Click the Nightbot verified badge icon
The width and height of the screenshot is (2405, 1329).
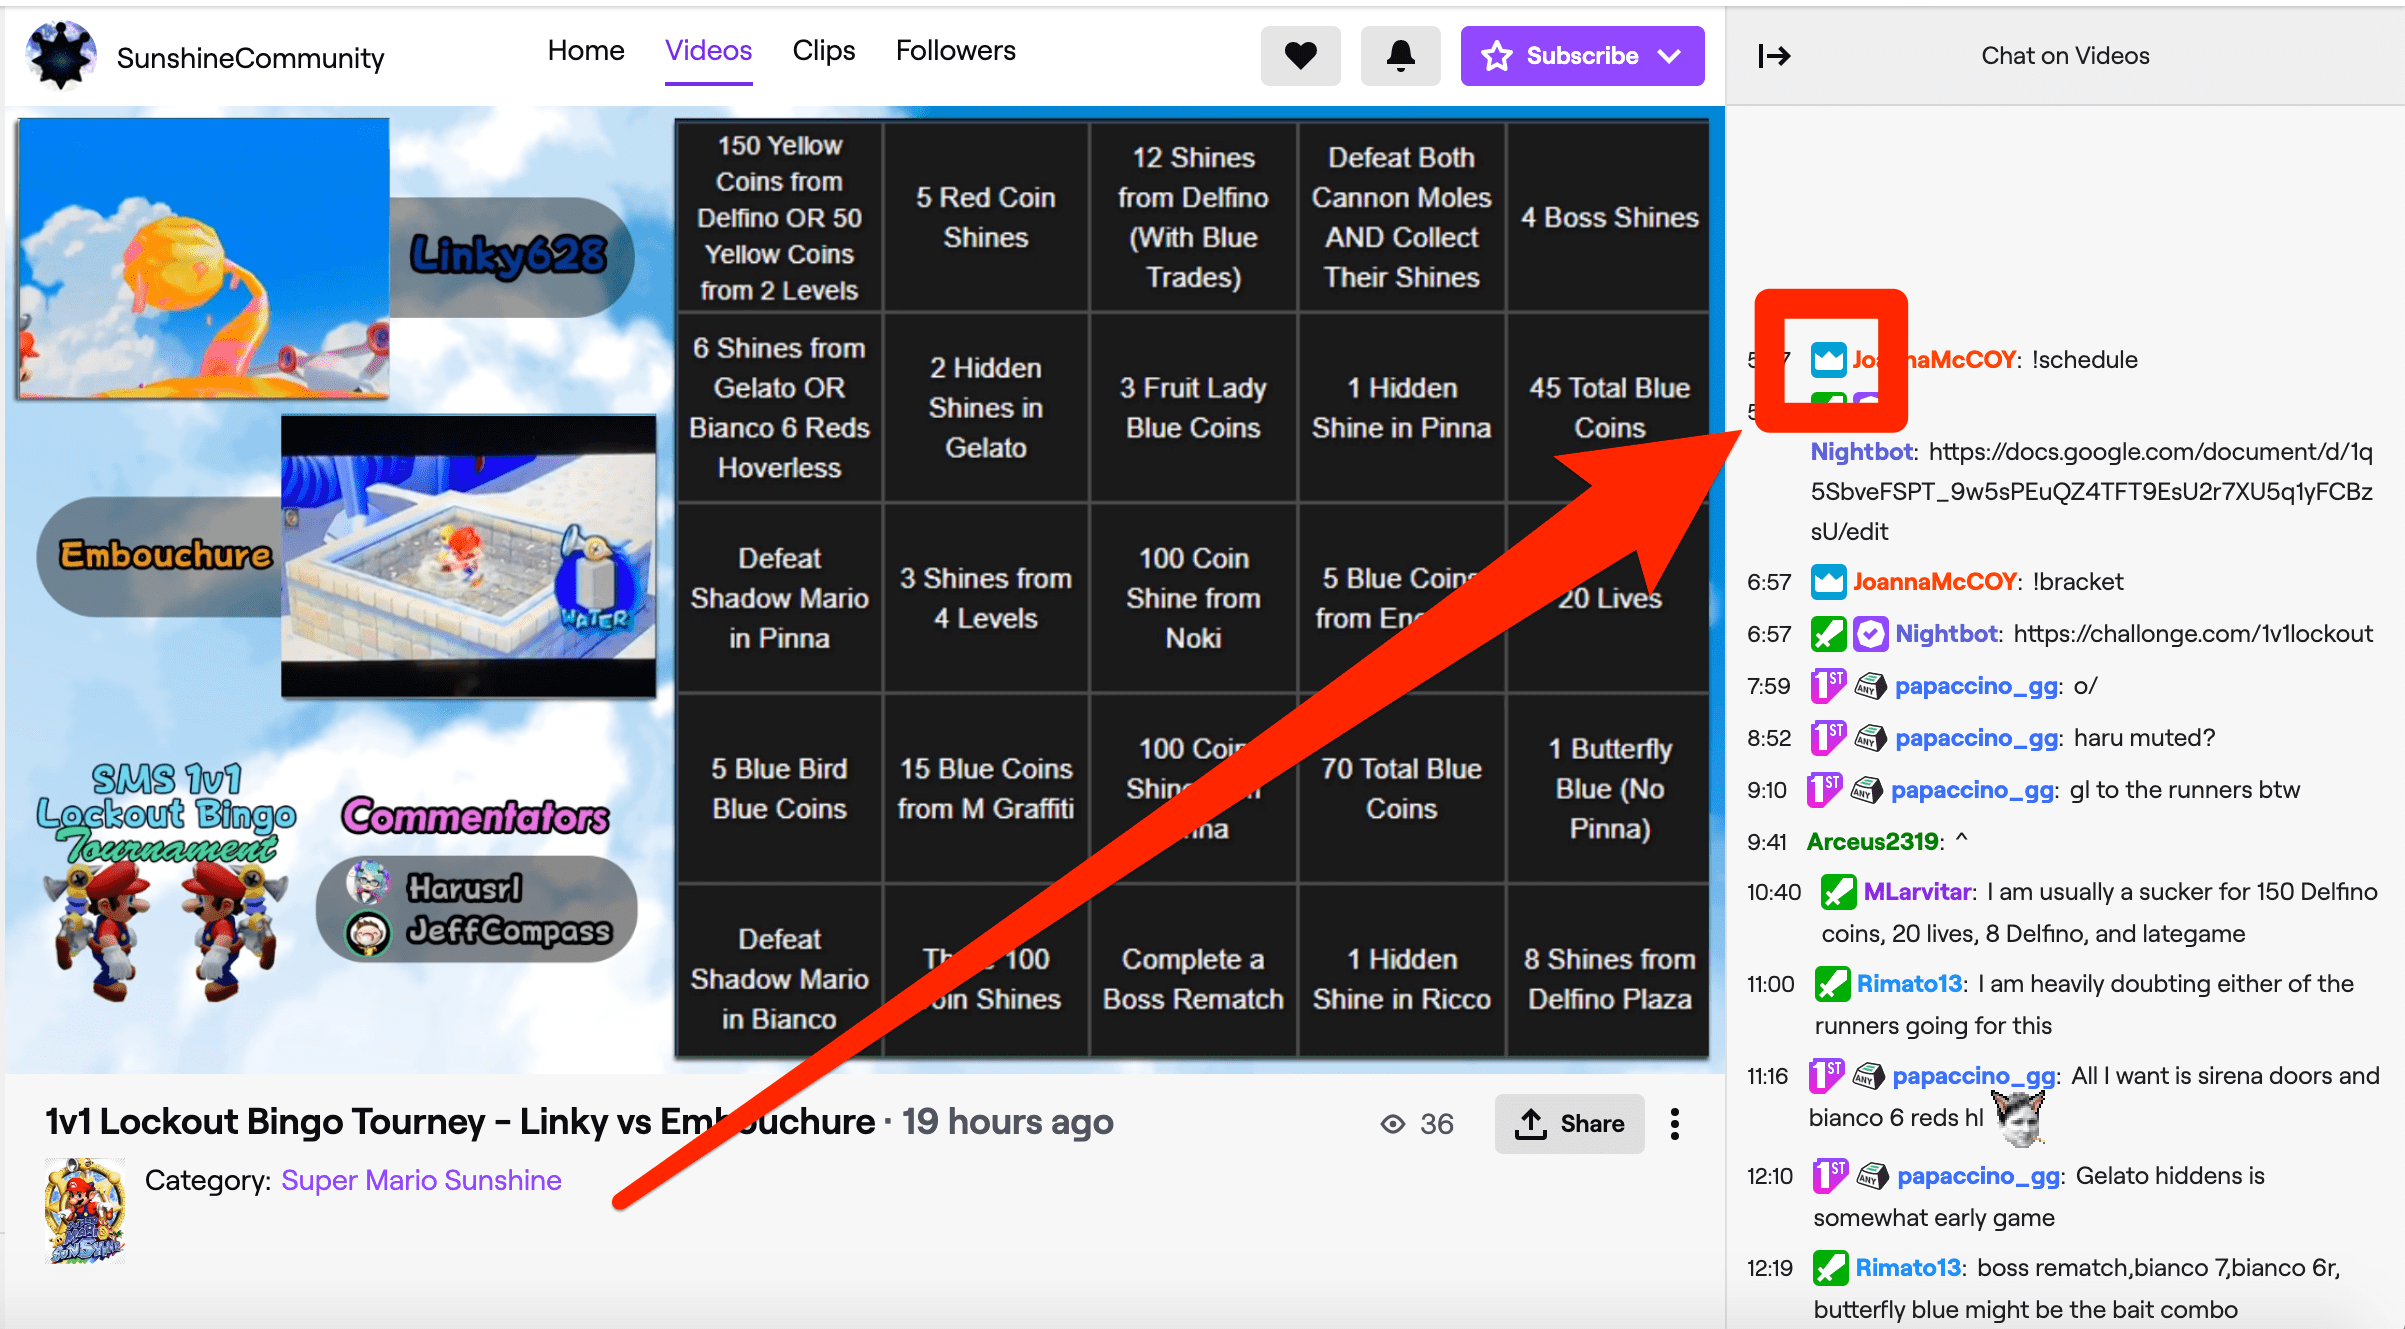pyautogui.click(x=1870, y=634)
